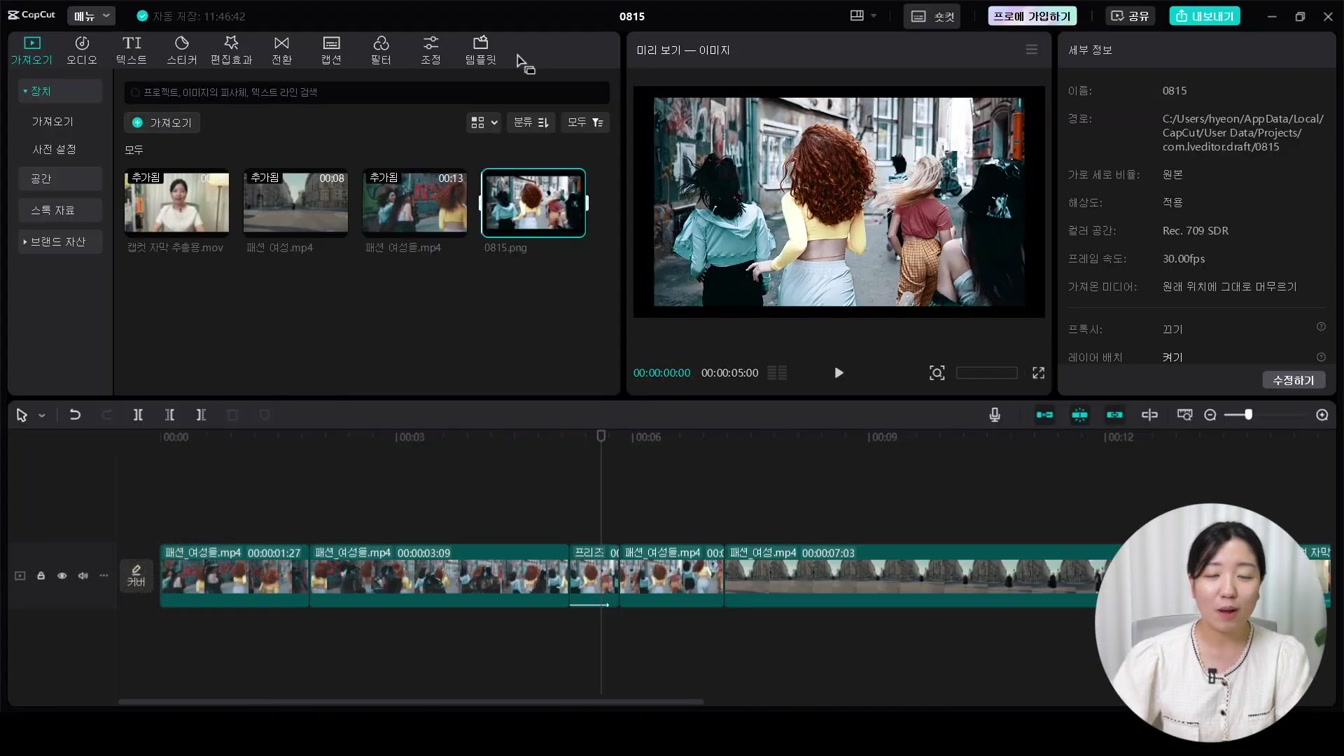Hide the main track with eye icon

[62, 576]
